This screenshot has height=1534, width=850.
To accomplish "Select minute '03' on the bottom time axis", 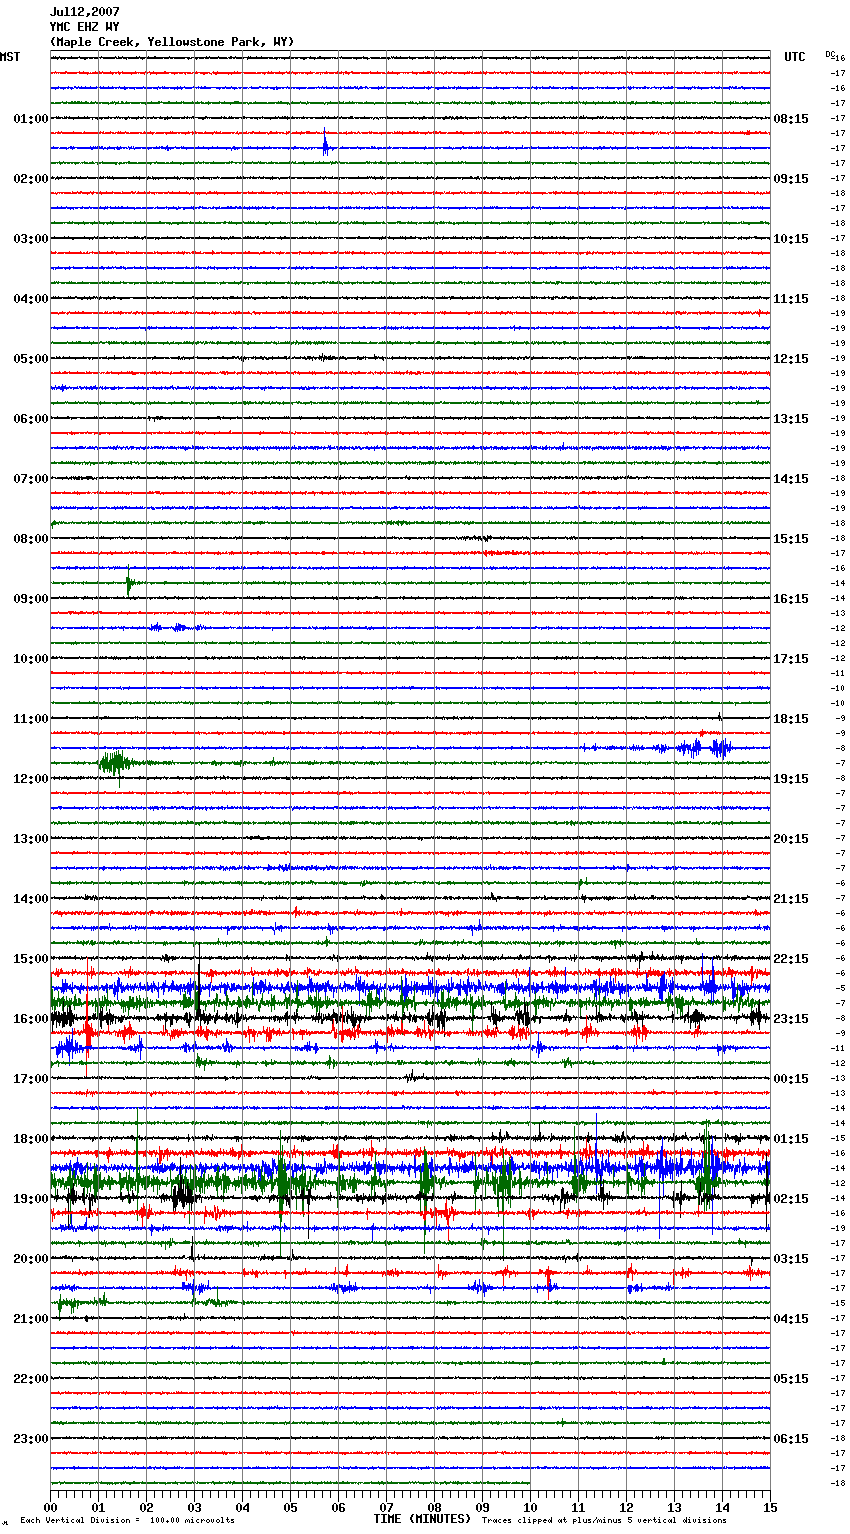I will [x=195, y=1507].
